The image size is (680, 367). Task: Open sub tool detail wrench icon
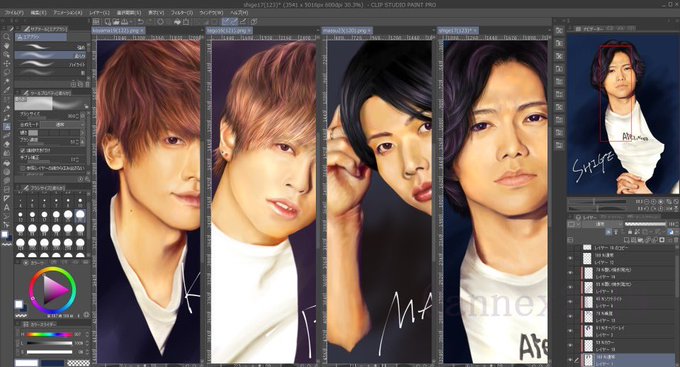click(x=87, y=178)
